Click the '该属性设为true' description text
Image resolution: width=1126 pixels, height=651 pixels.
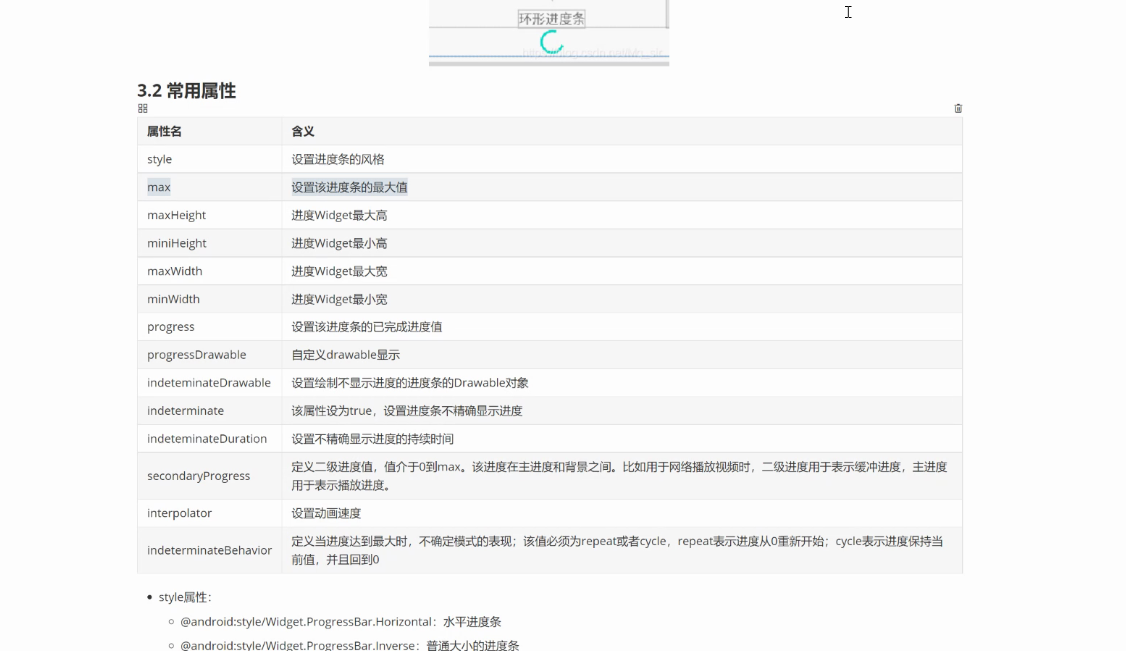[406, 411]
